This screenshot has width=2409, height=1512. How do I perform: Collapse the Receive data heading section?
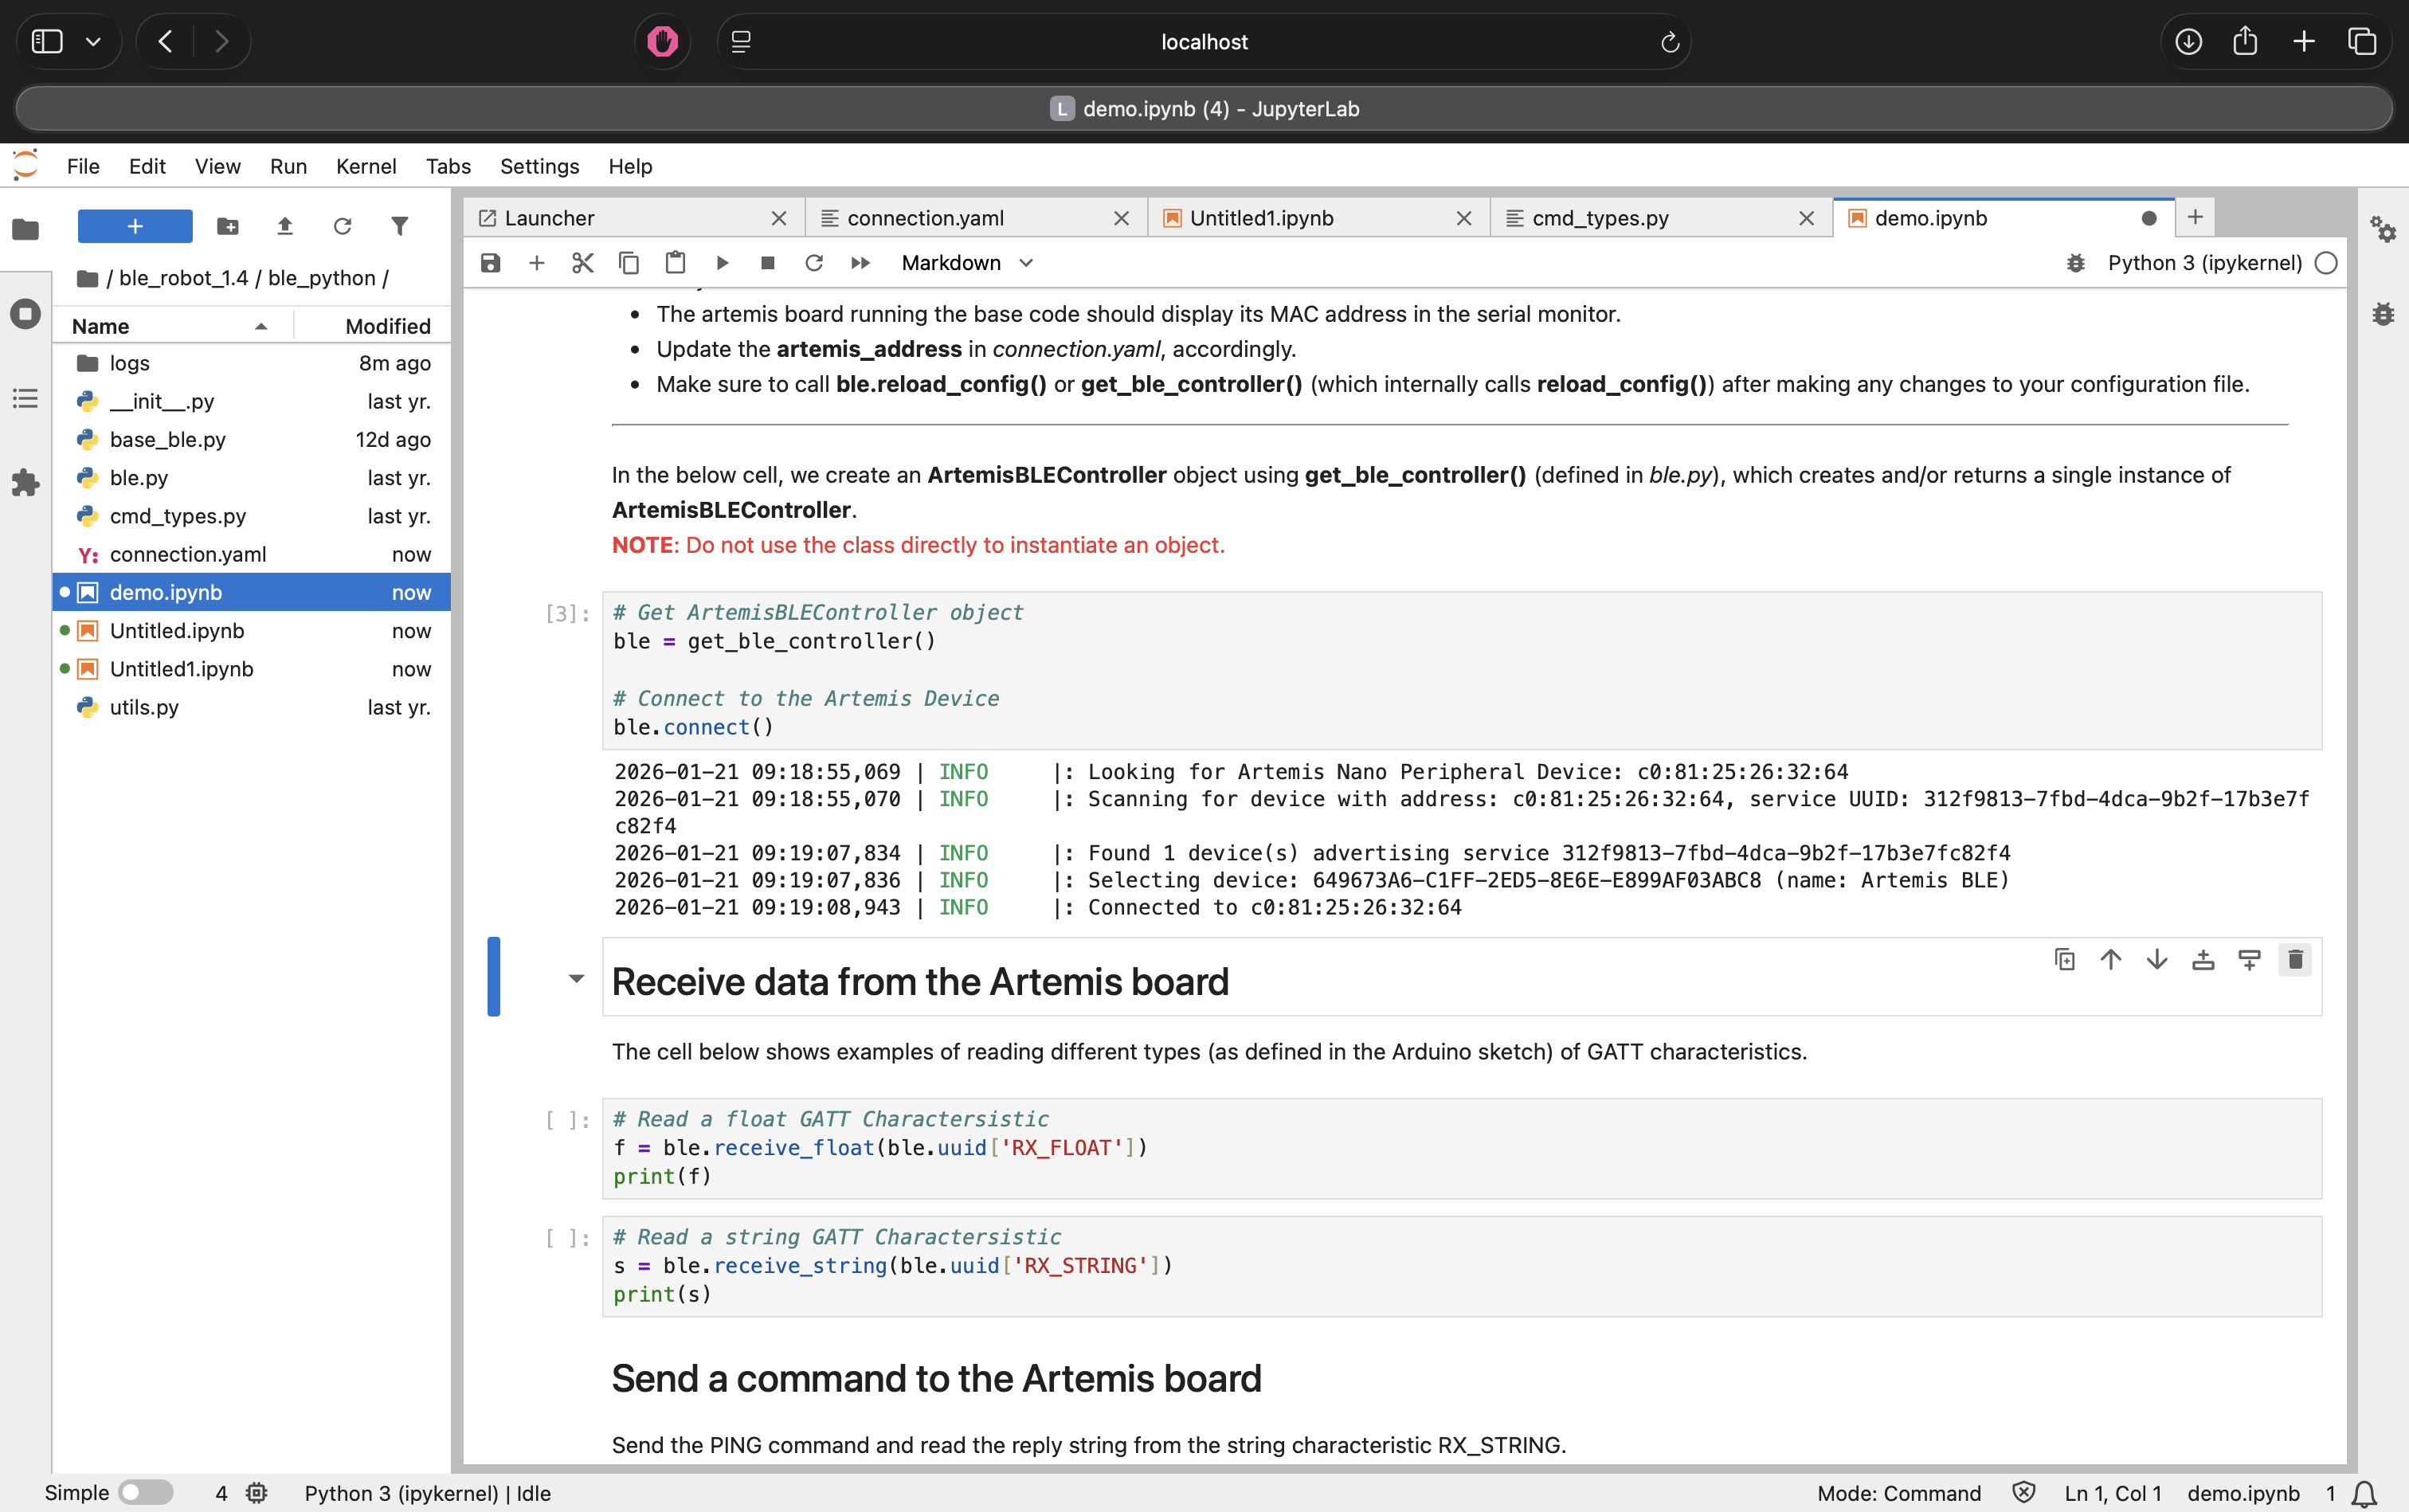(x=576, y=979)
